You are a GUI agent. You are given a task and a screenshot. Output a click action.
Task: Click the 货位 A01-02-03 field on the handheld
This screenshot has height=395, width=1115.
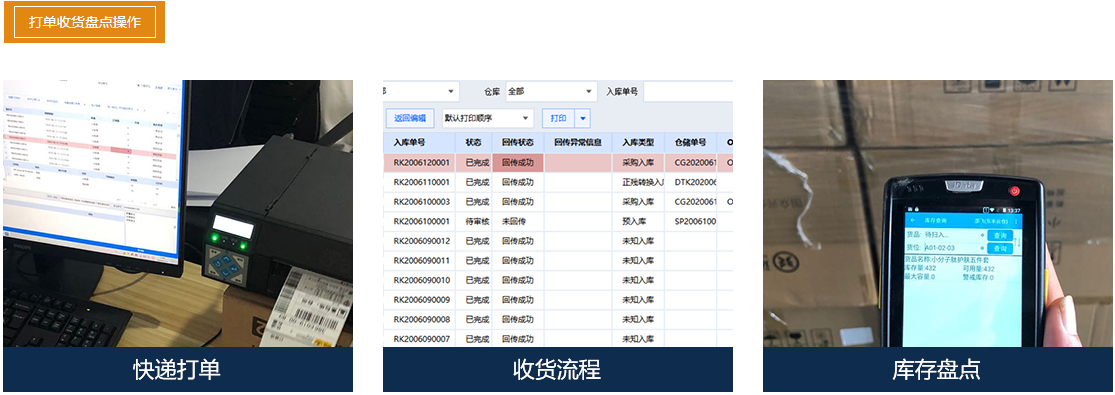click(953, 248)
